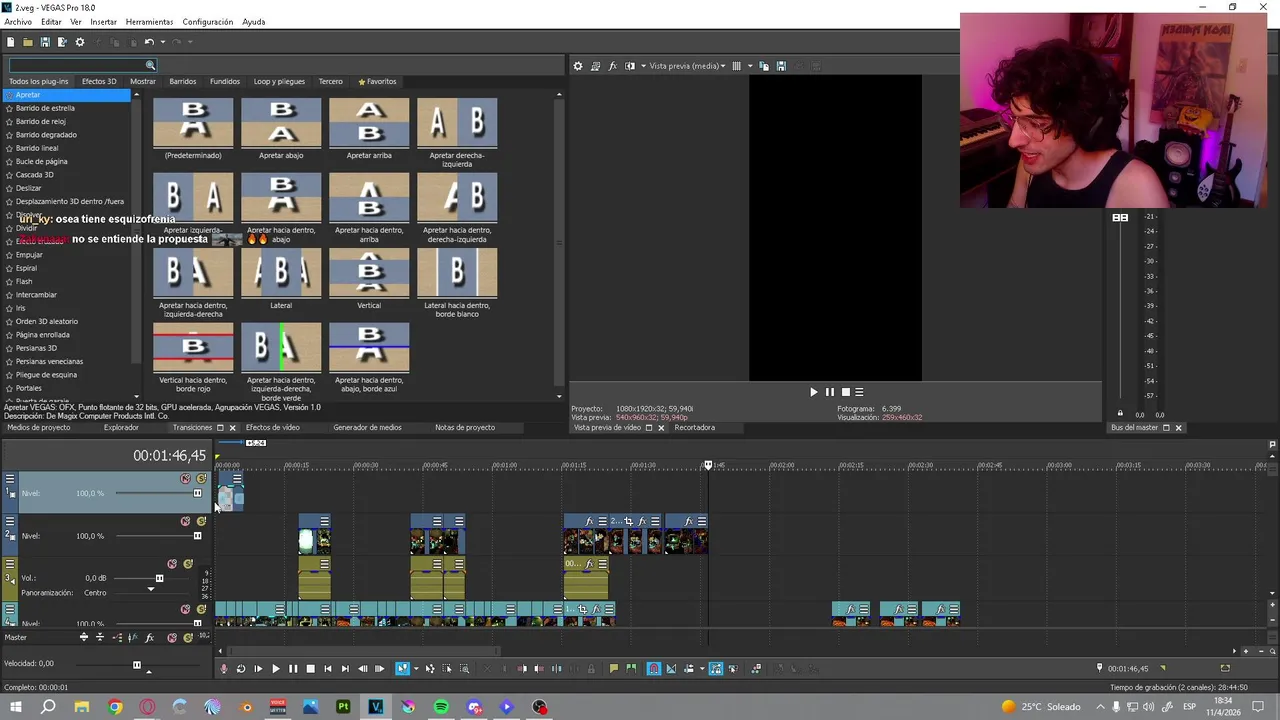Click Go to start button

point(328,669)
